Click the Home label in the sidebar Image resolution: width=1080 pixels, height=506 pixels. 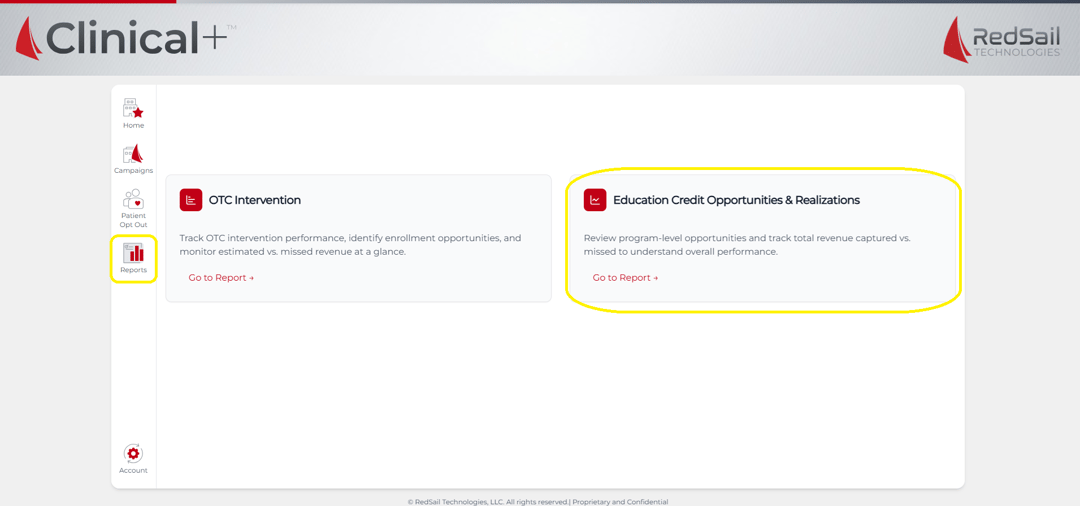point(134,125)
